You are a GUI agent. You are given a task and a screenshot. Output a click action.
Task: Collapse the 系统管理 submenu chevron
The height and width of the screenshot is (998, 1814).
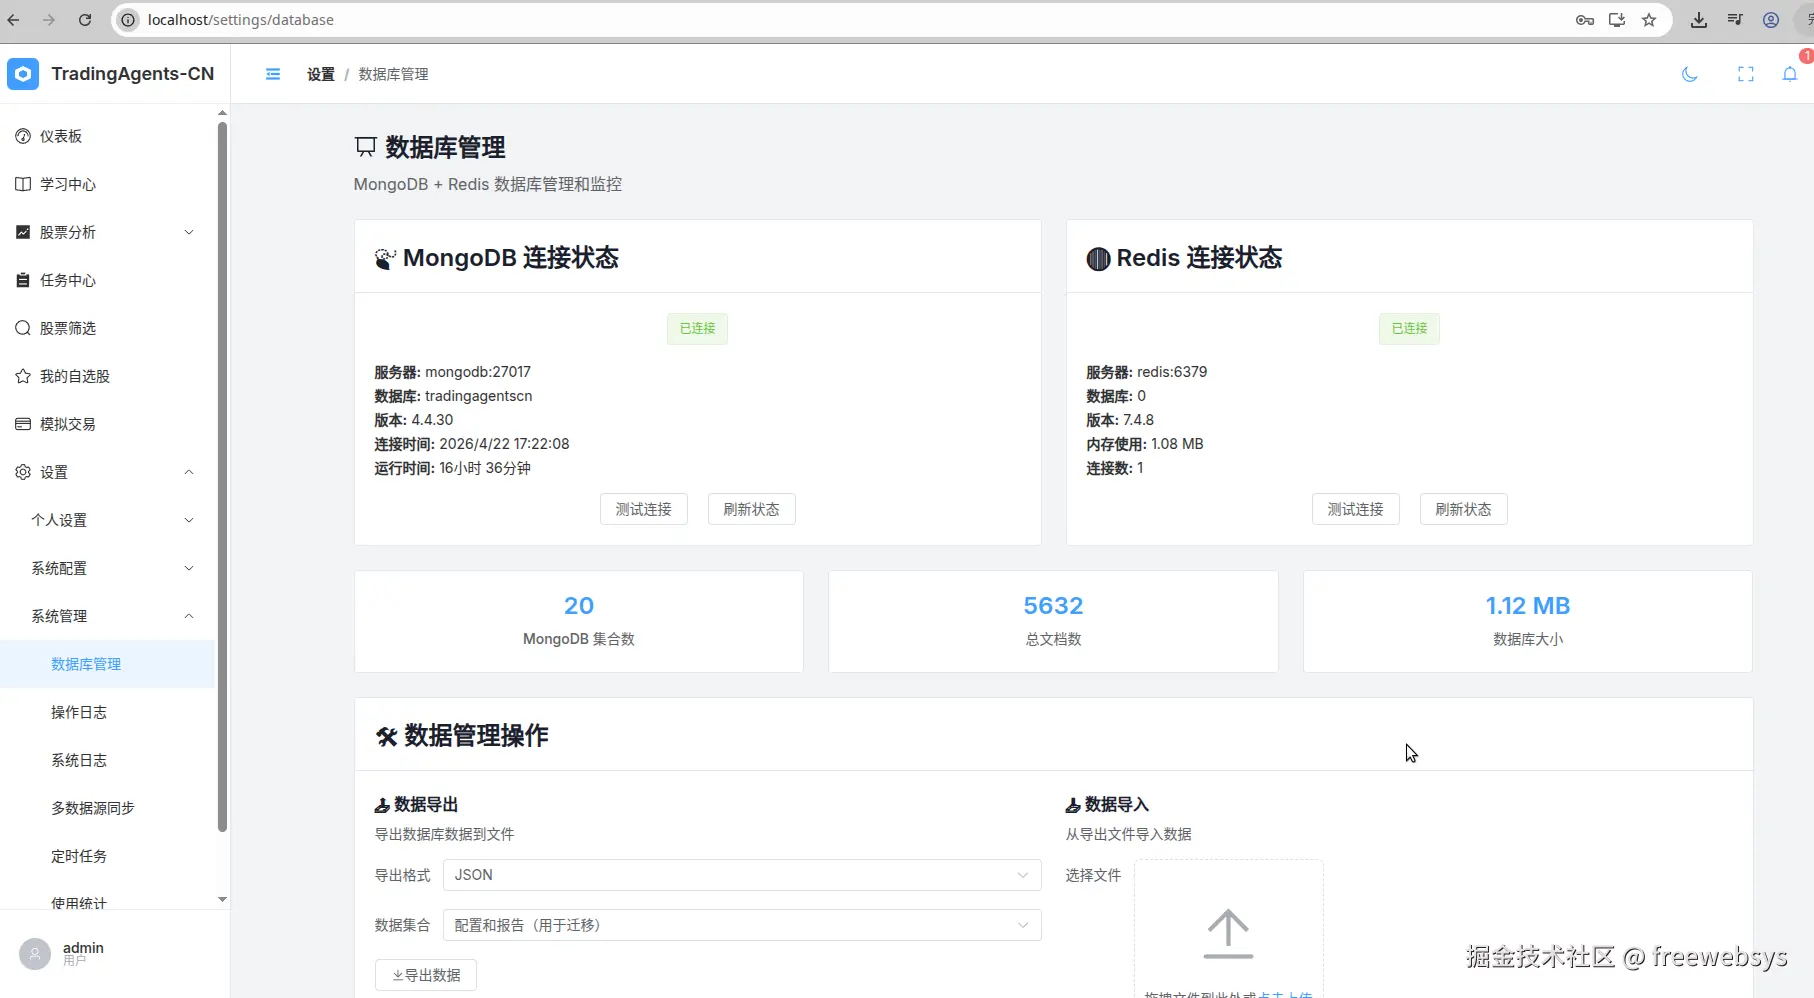189,616
